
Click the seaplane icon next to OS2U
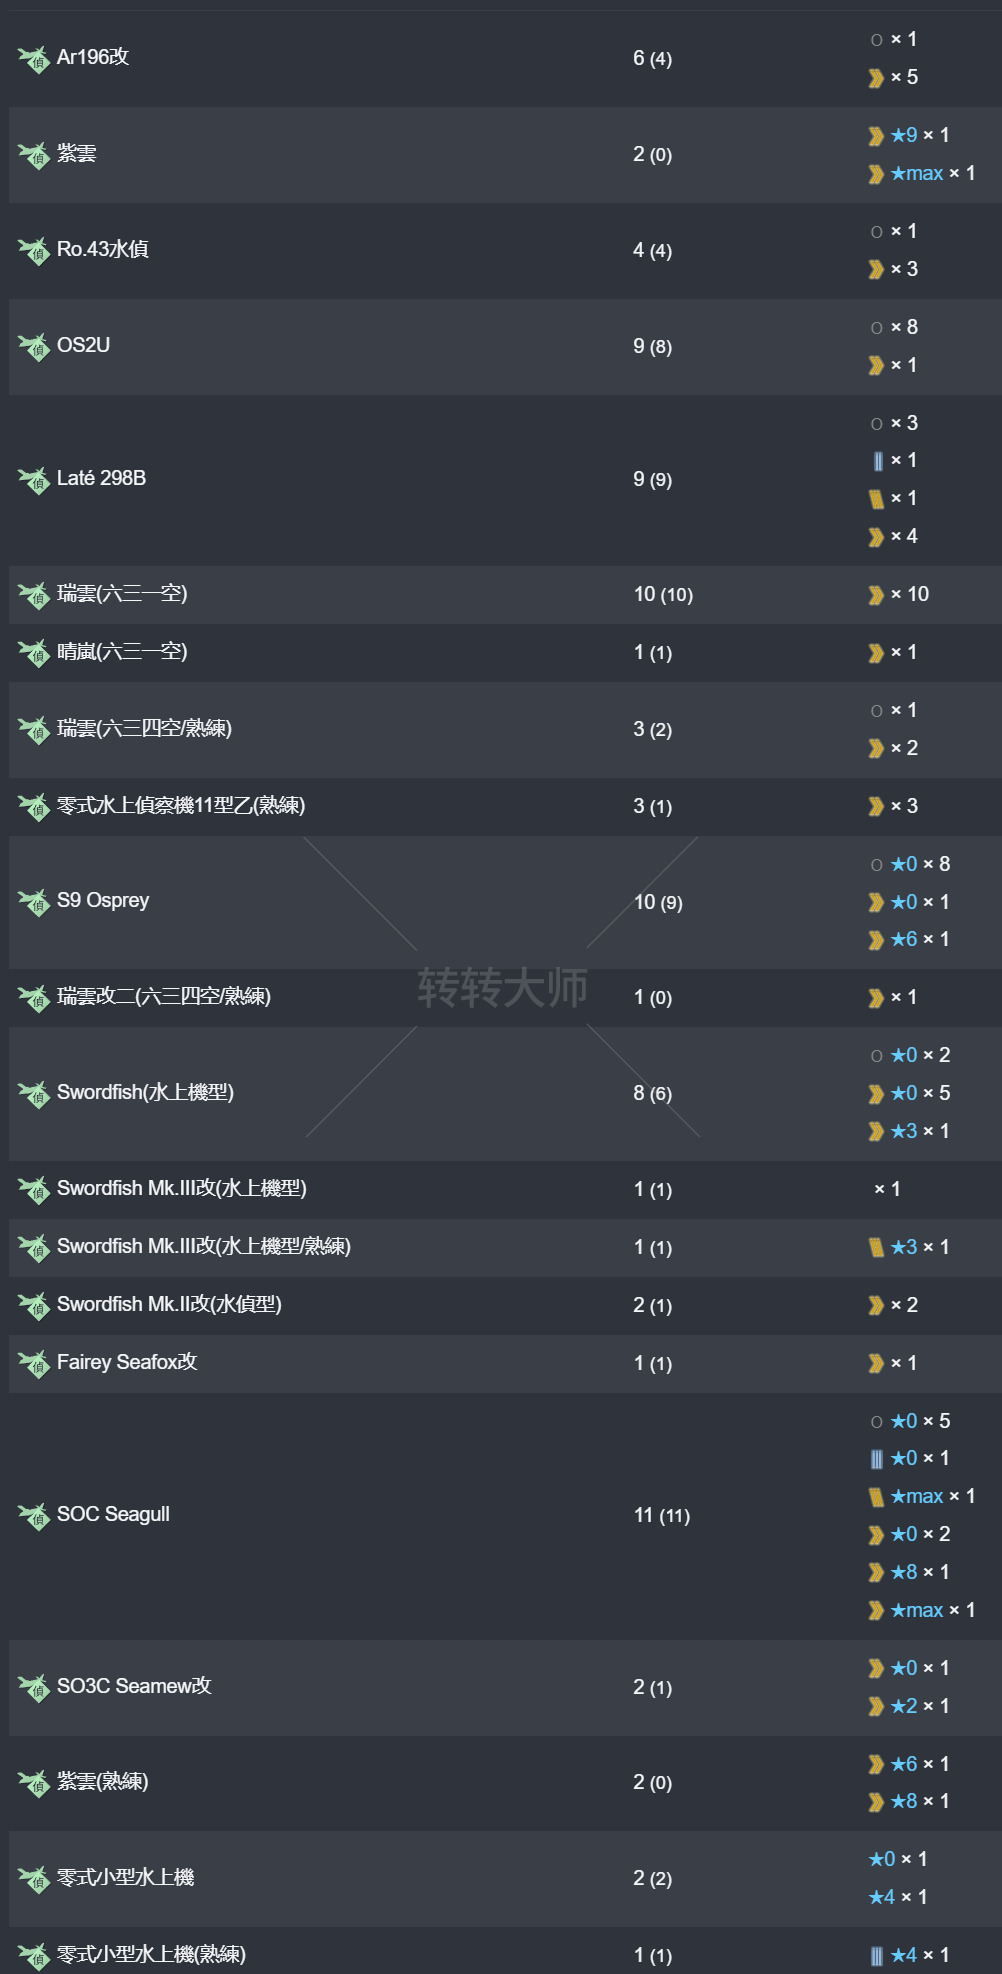coord(34,347)
